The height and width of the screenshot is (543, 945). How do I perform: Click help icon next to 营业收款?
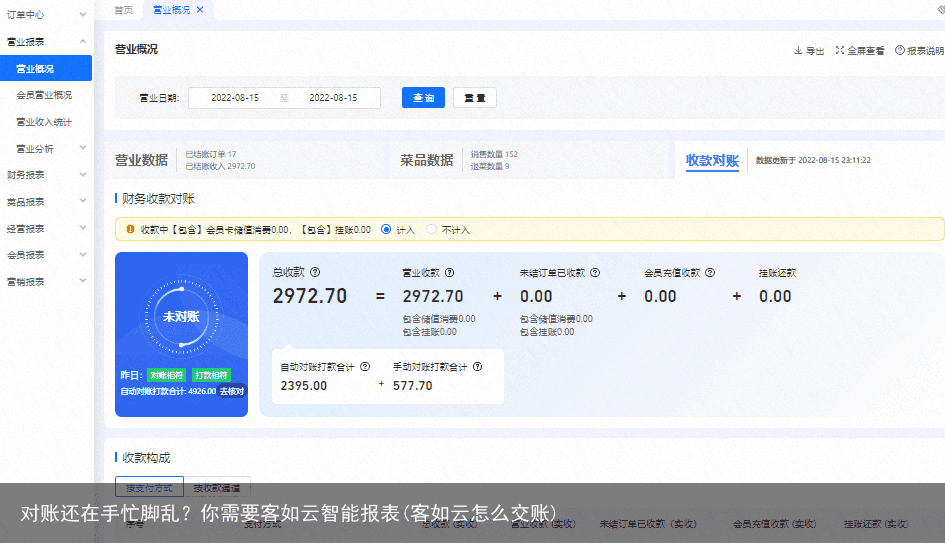tap(450, 272)
